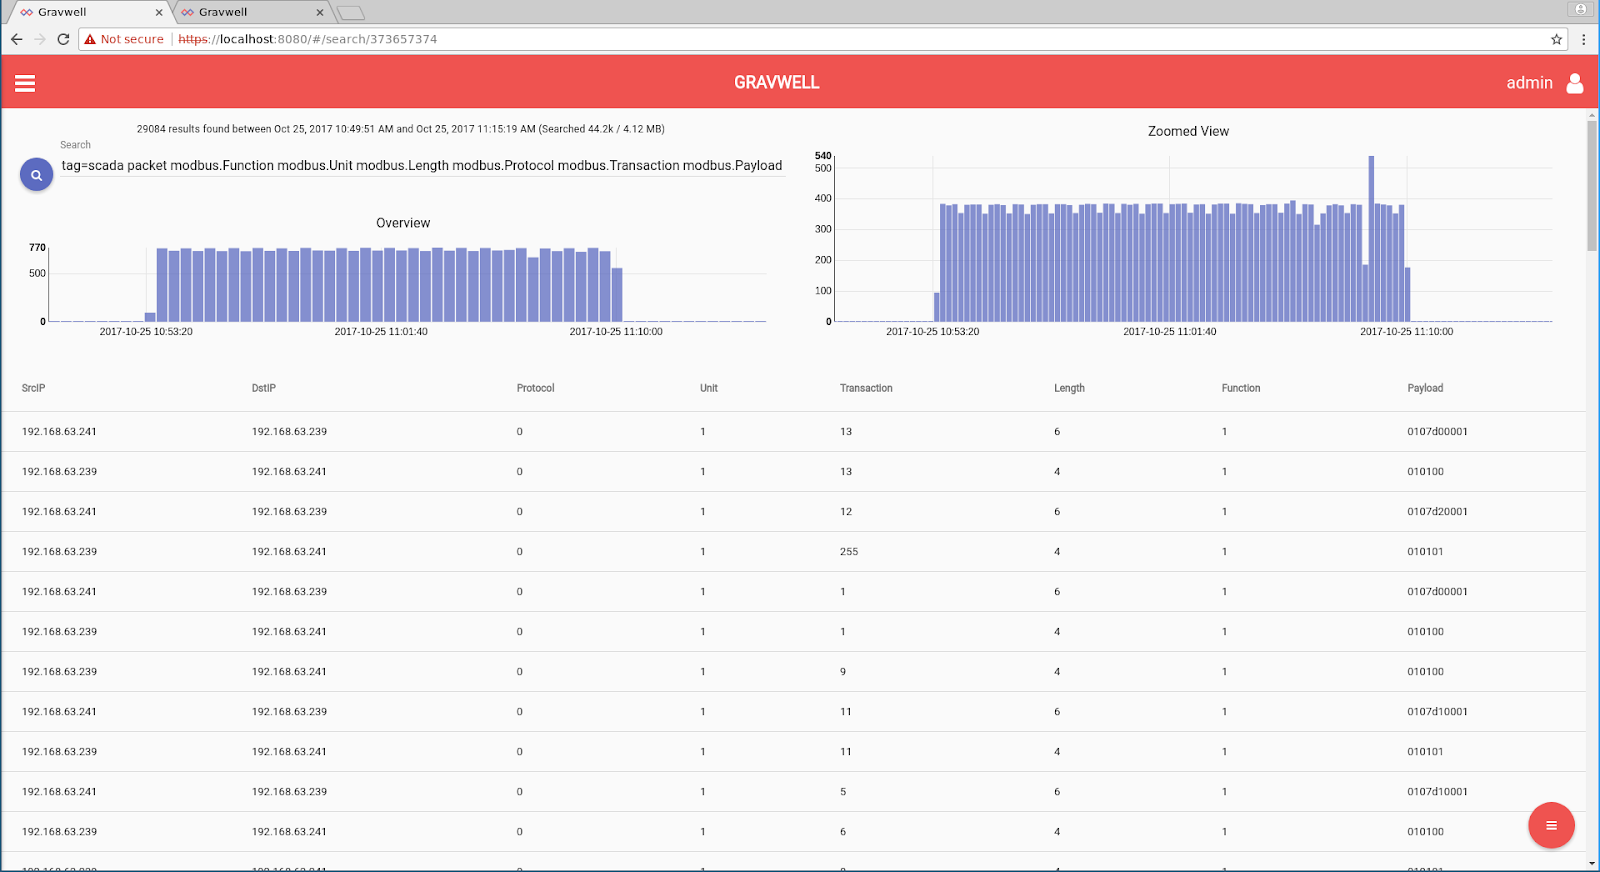1600x872 pixels.
Task: Click payload 010101 in the Transaction 255 row
Action: (1425, 552)
